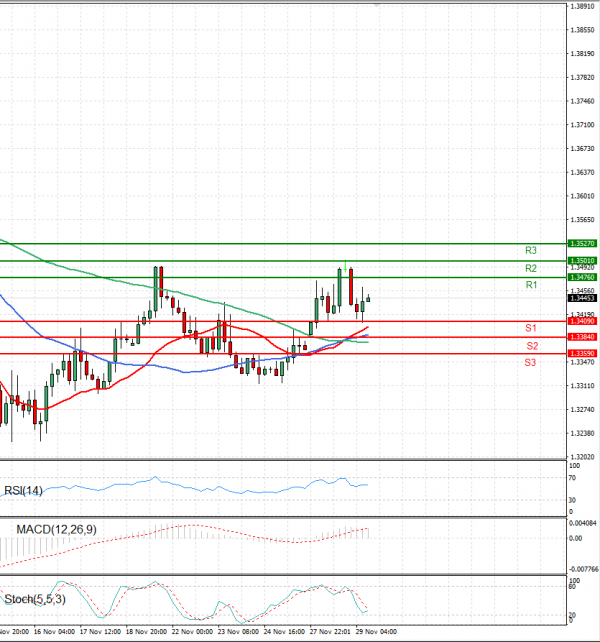
Task: Click the R1 resistance label
Action: [531, 285]
